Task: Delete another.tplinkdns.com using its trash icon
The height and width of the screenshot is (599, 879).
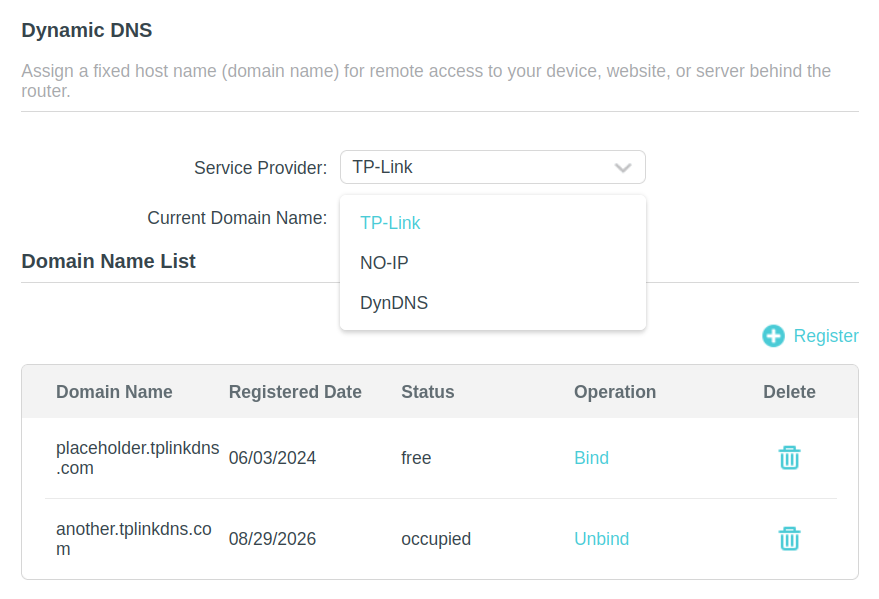Action: (789, 538)
